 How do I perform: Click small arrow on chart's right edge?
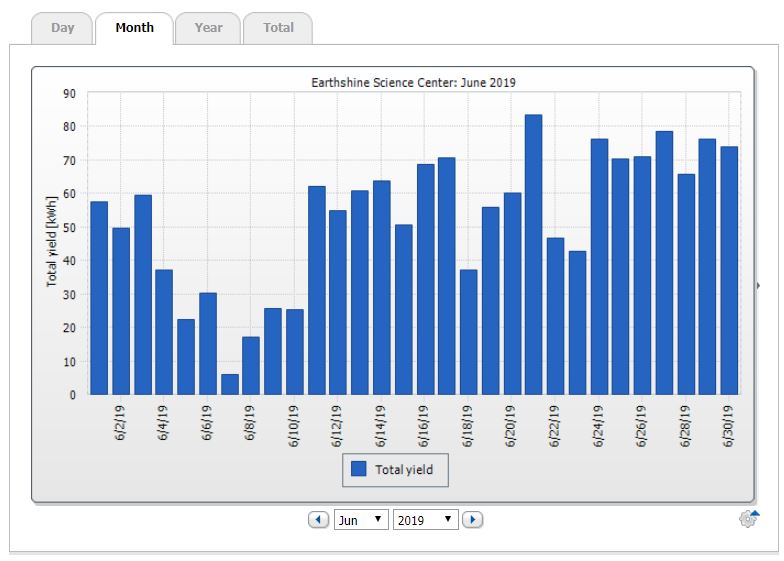758,286
